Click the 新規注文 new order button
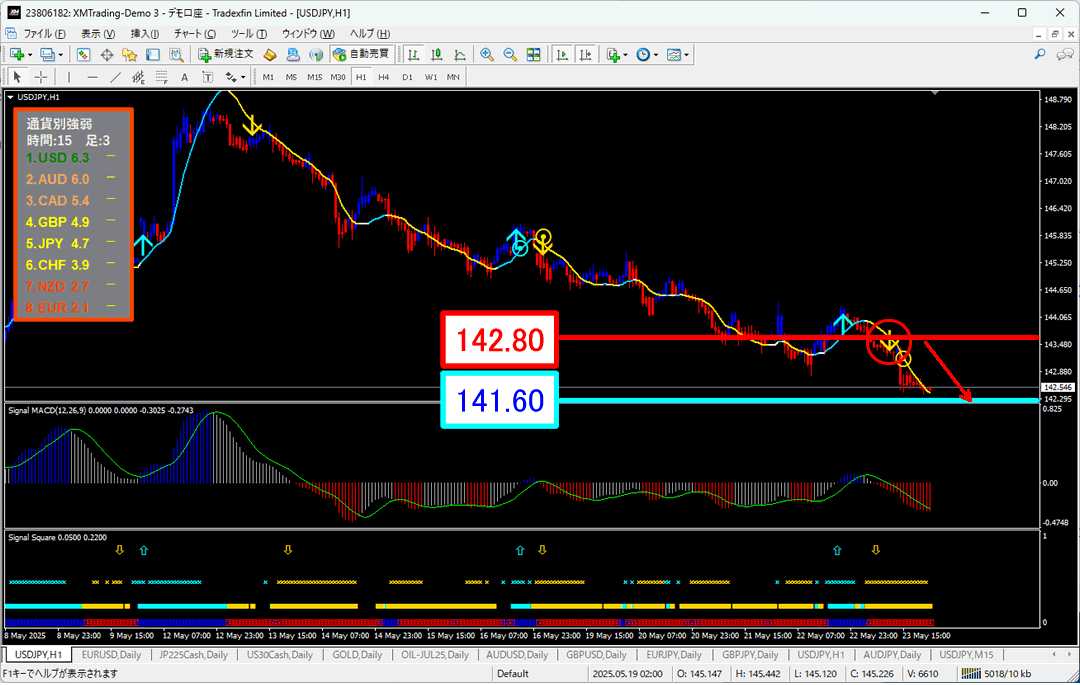Image resolution: width=1080 pixels, height=685 pixels. tap(226, 54)
